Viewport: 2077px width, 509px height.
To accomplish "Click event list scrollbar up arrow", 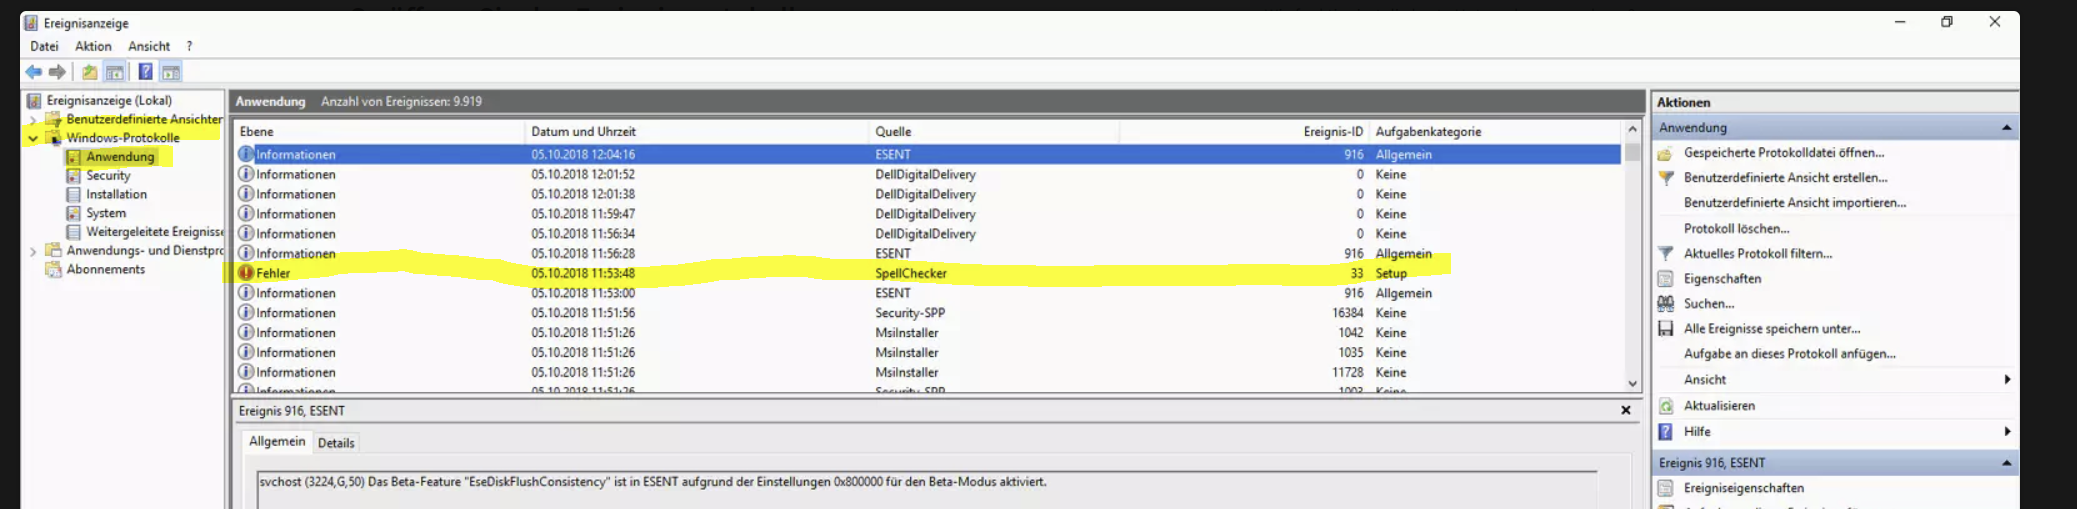I will click(x=1632, y=130).
